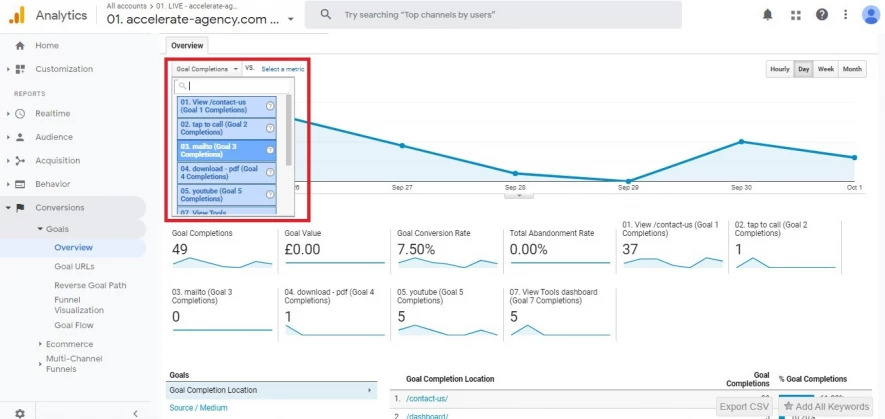The height and width of the screenshot is (419, 885).
Task: Click Source / Medium dimension link
Action: point(198,408)
